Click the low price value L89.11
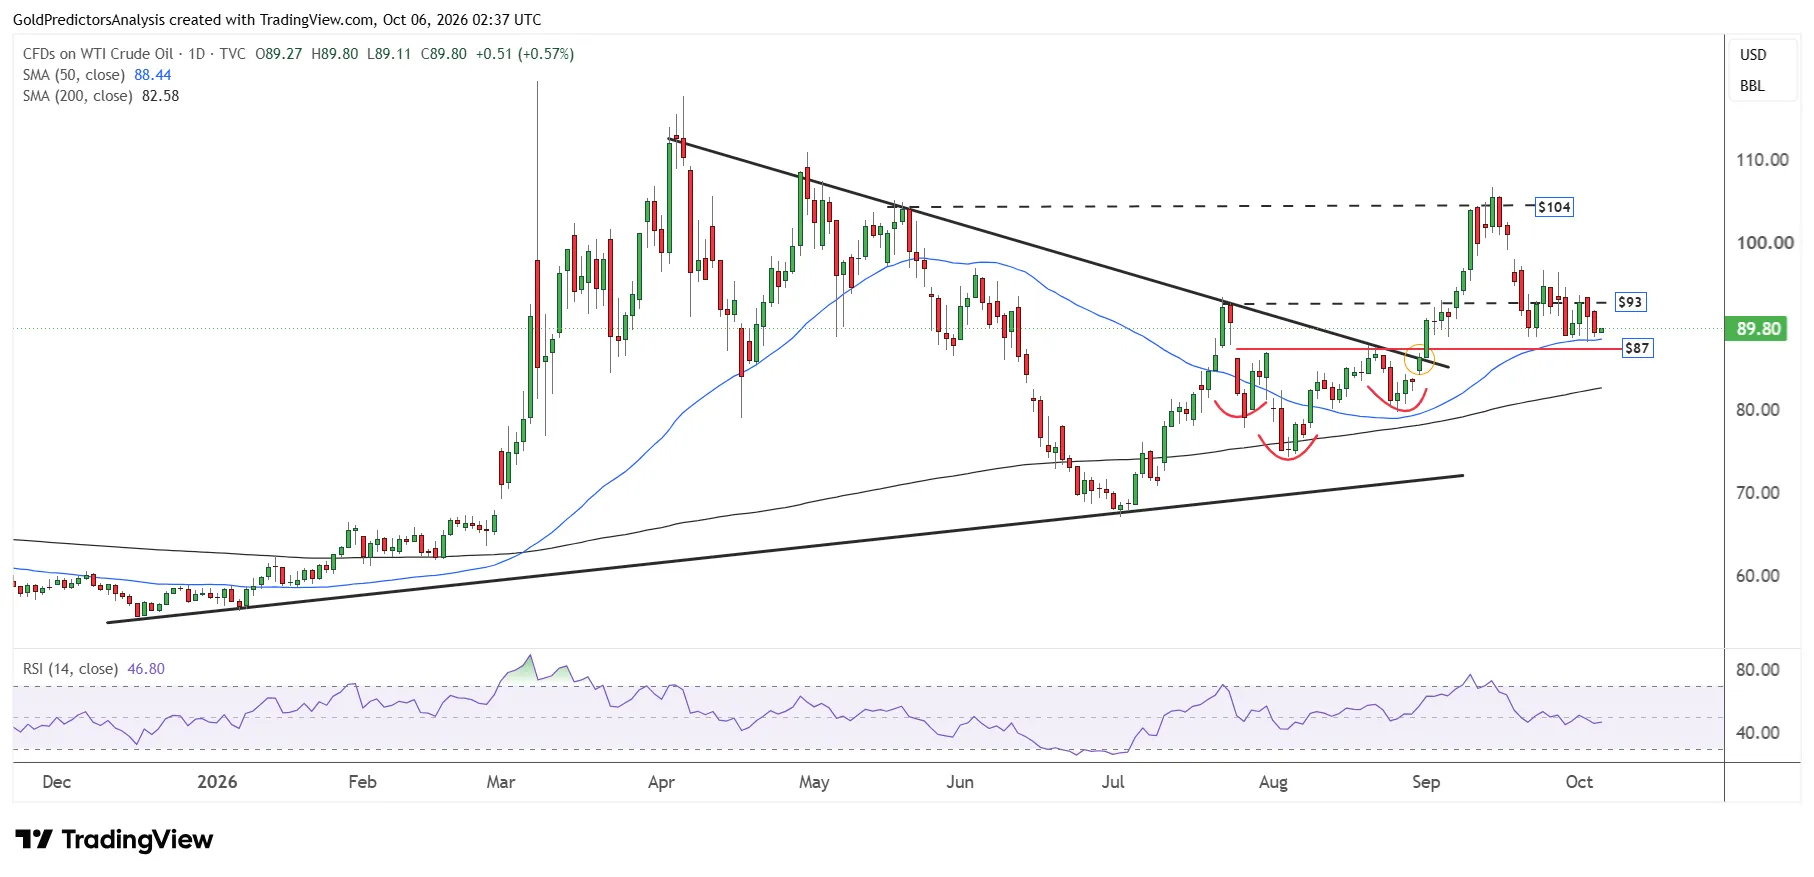1814x877 pixels. [x=389, y=54]
